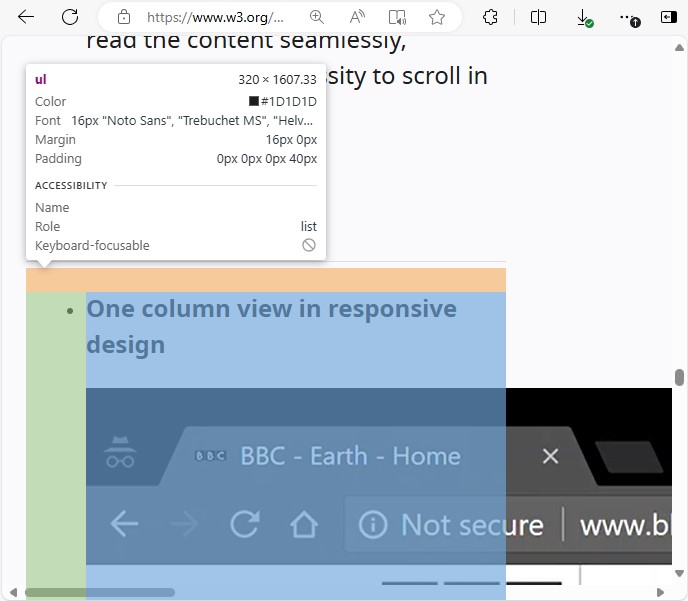Refresh the current page
688x601 pixels.
point(70,17)
